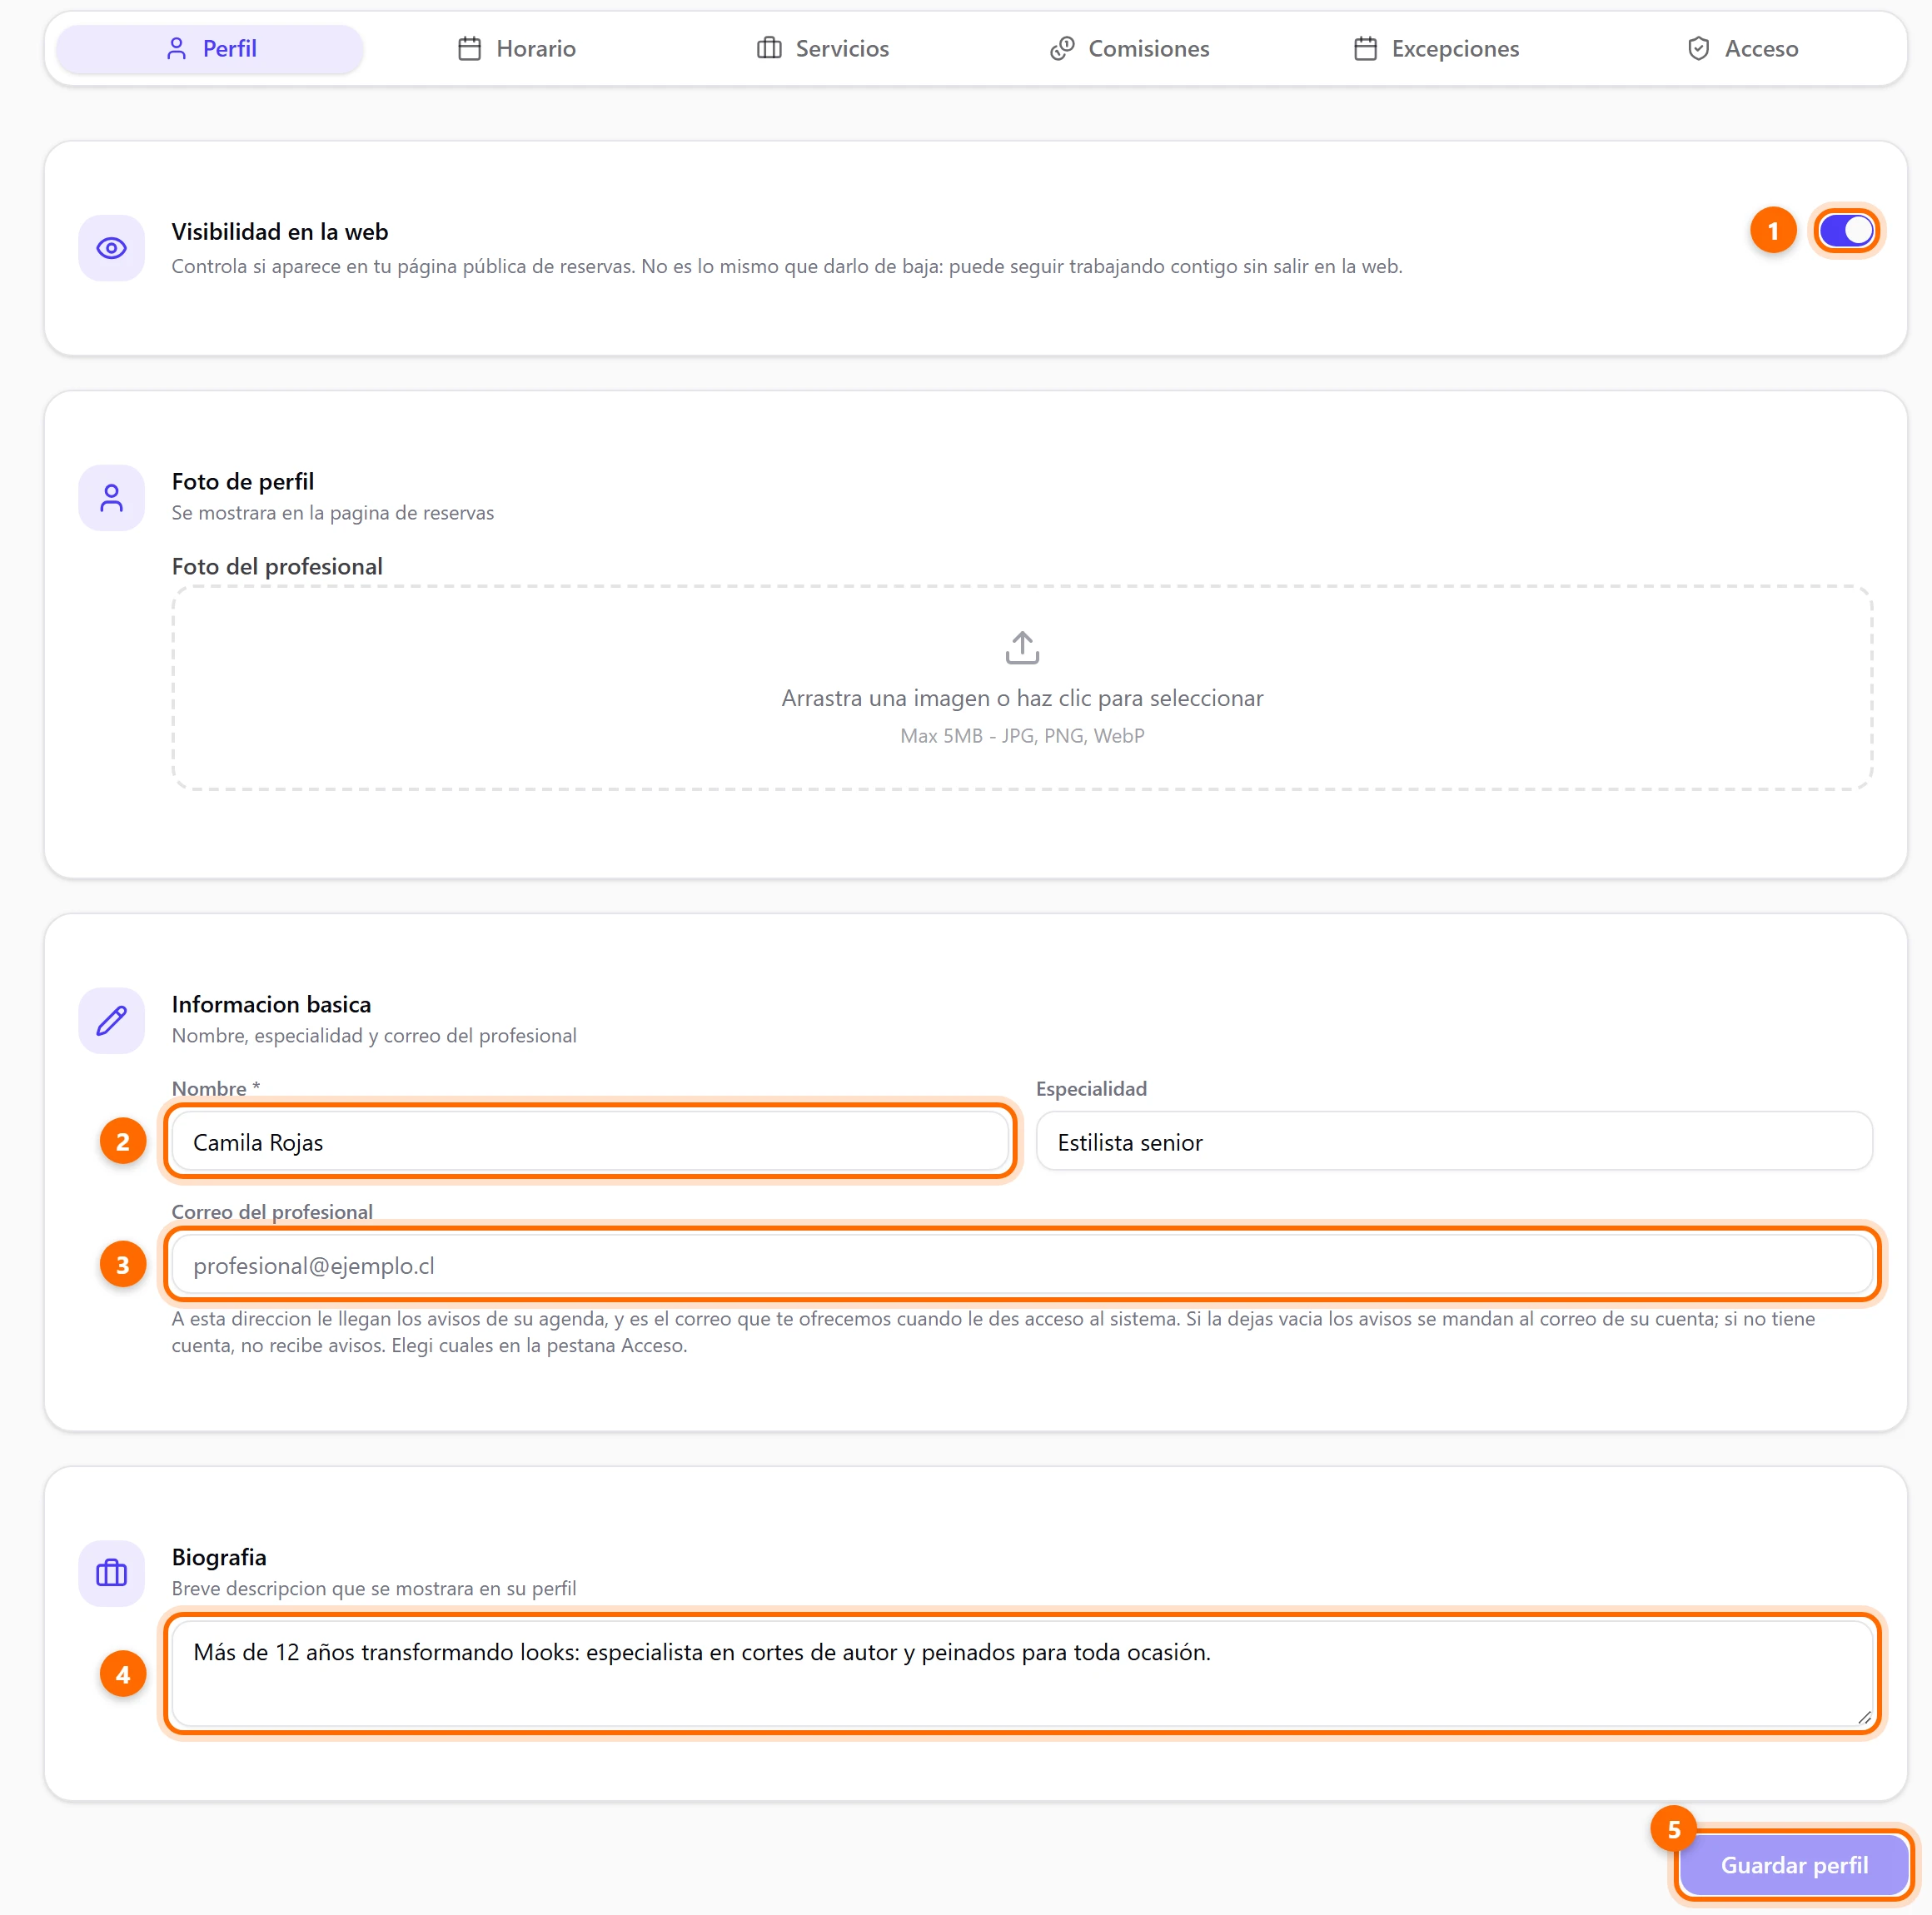Click the 'Informacion basica' heading
1932x1915 pixels.
click(x=271, y=1004)
